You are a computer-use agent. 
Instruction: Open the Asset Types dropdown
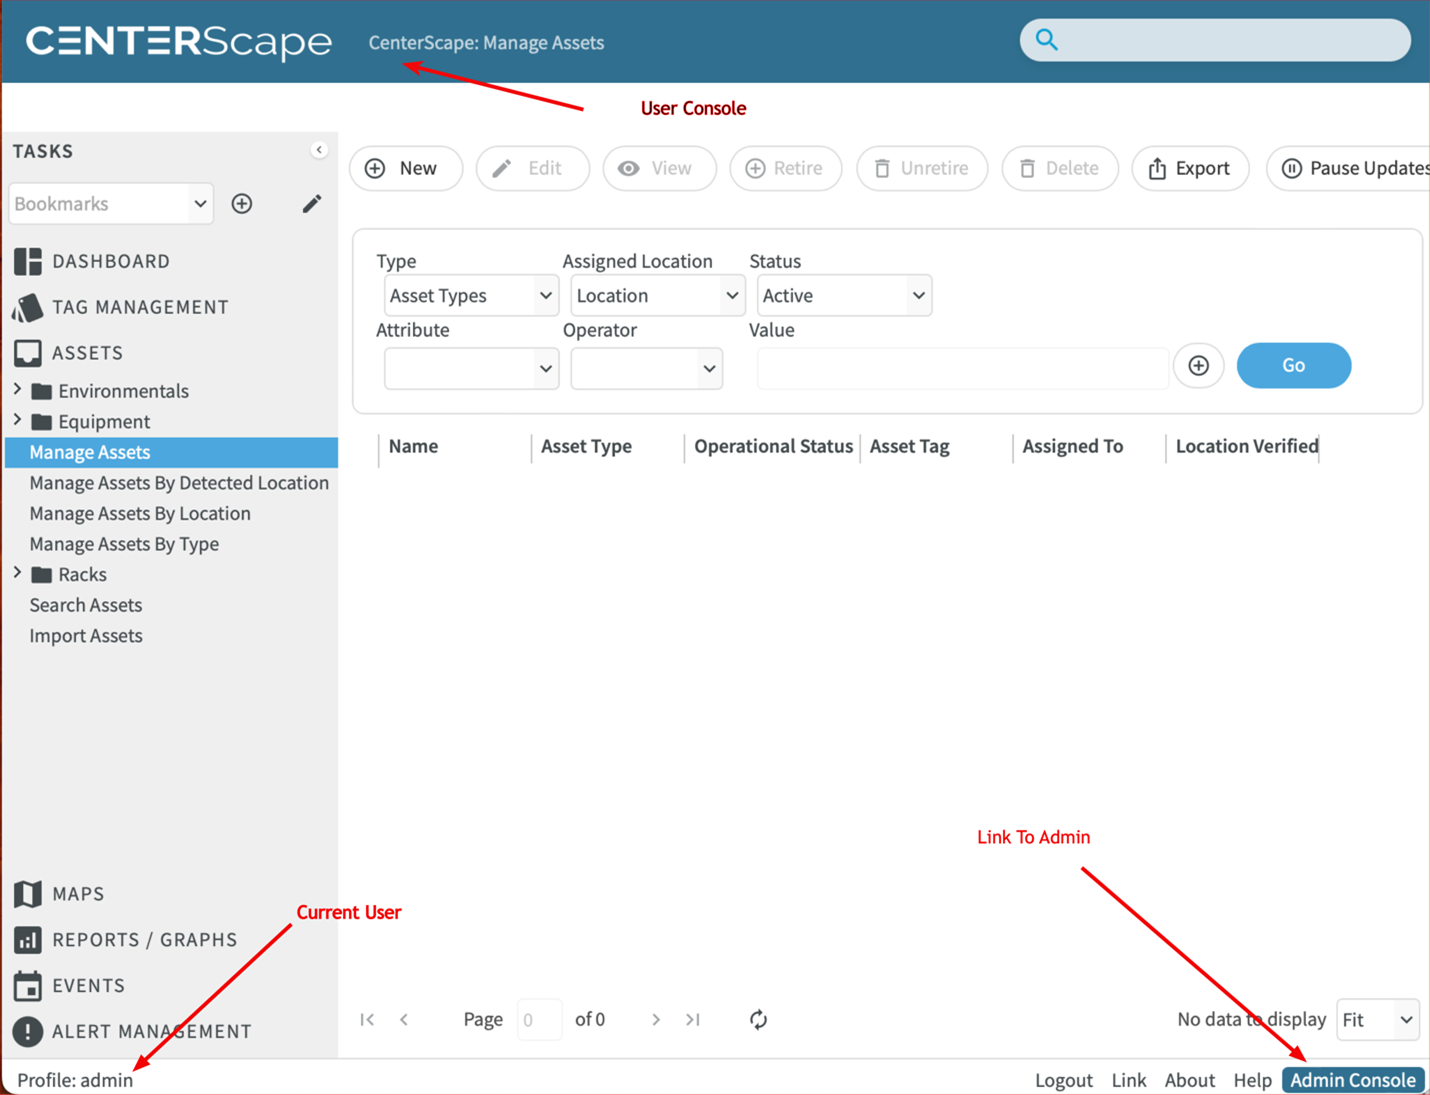click(470, 296)
